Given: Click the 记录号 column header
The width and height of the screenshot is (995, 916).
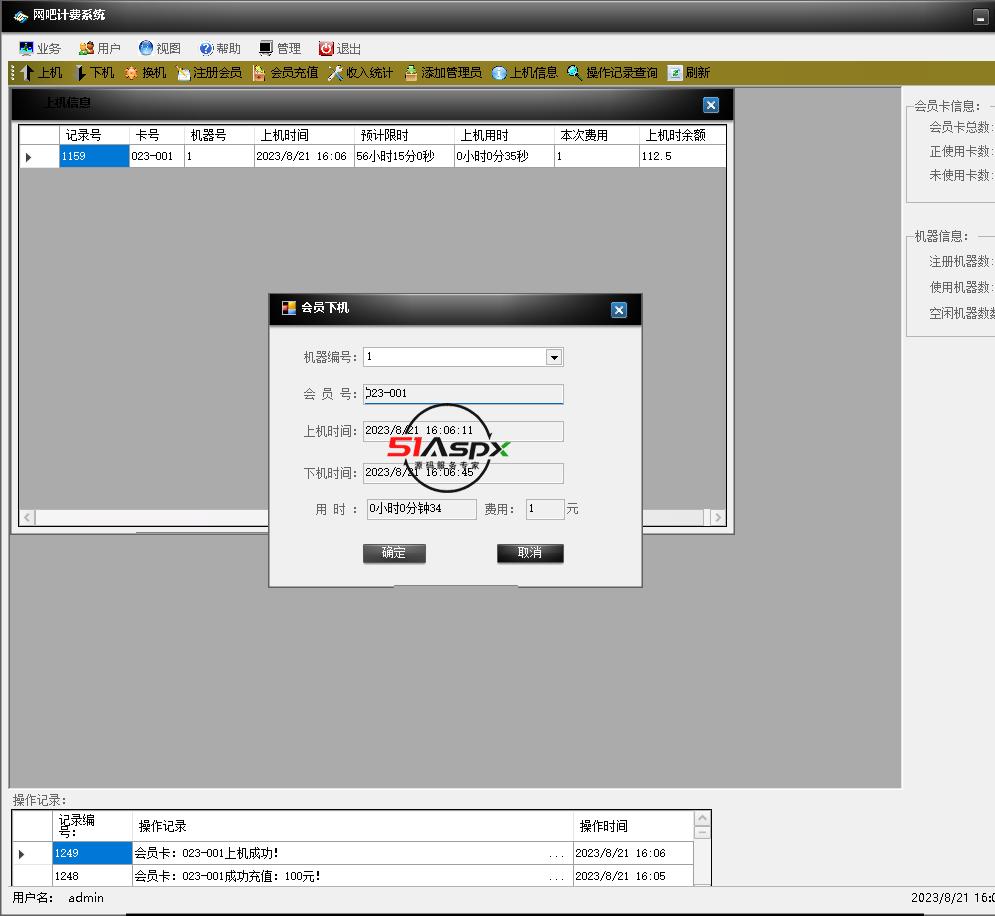Looking at the screenshot, I should pyautogui.click(x=94, y=135).
